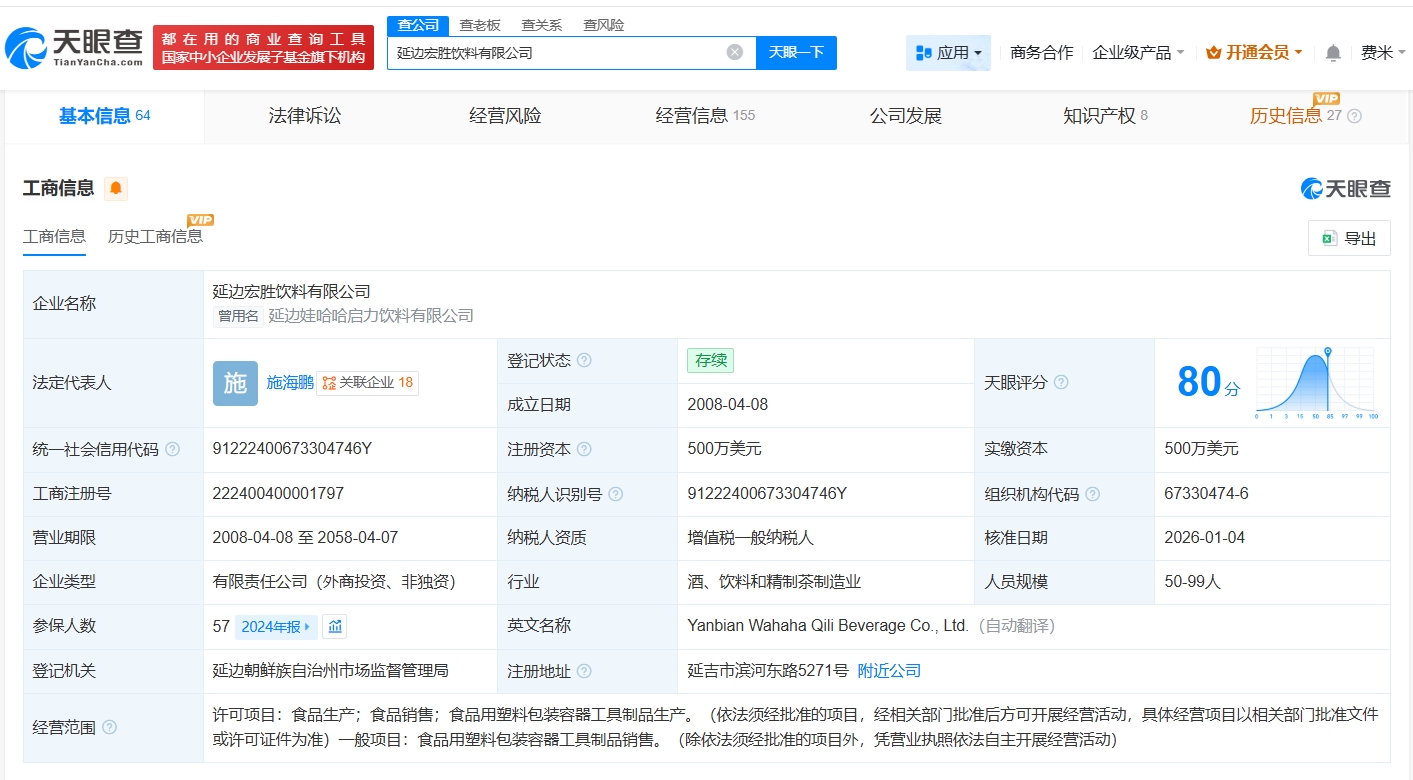Click the 导出 export button

coord(1349,238)
